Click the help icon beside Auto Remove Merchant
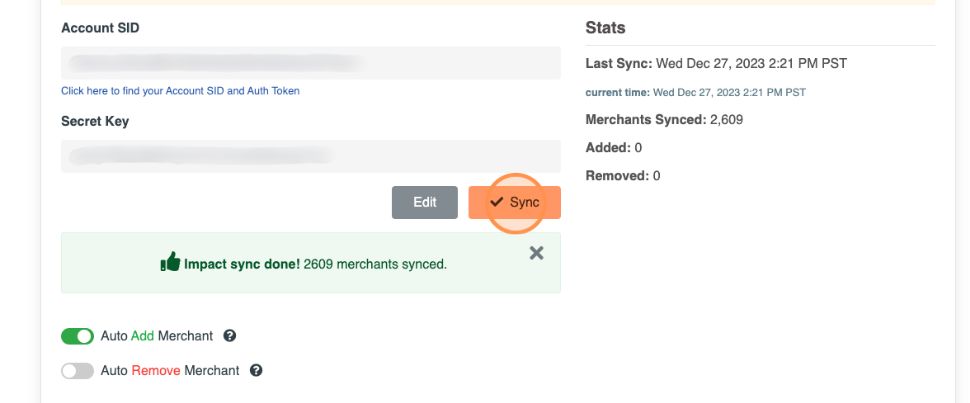 (256, 370)
